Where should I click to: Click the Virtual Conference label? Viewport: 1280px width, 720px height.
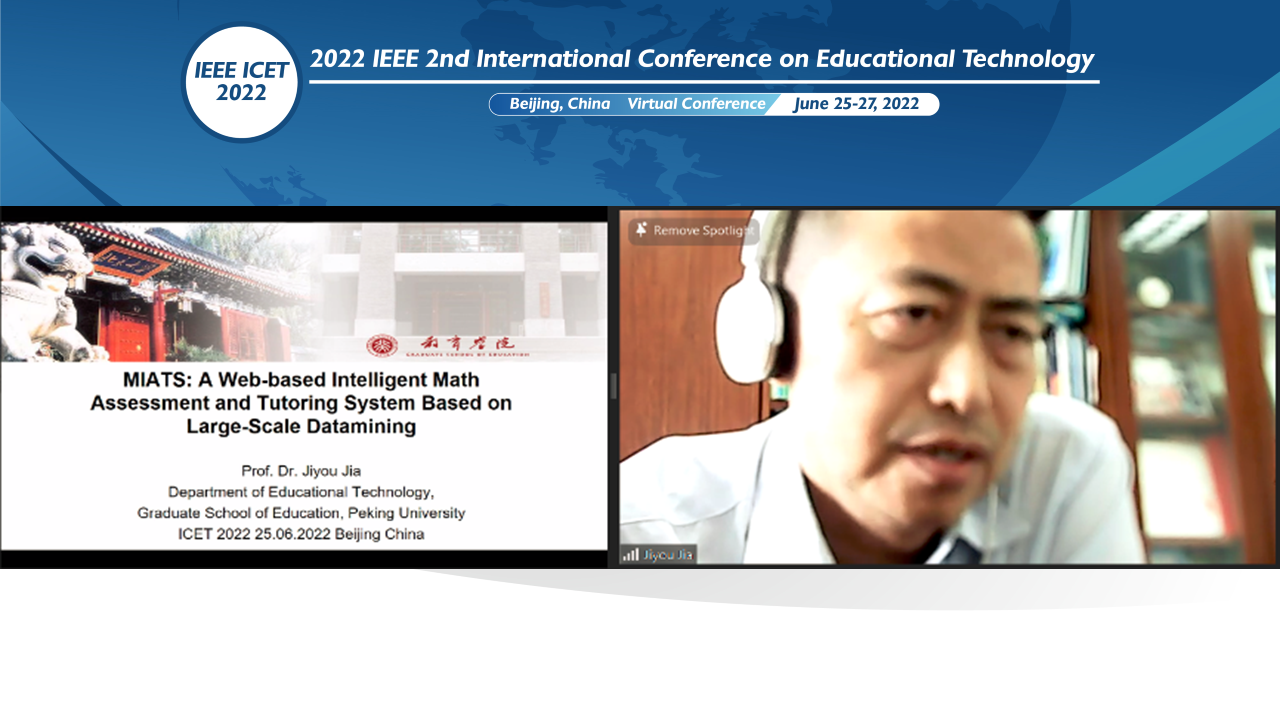696,104
